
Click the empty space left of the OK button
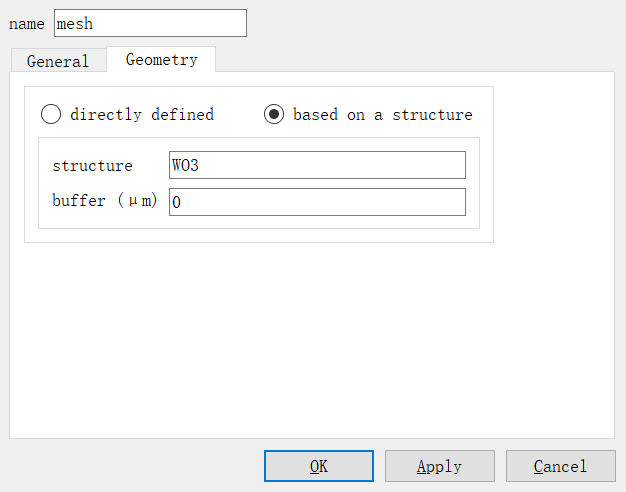(130, 466)
